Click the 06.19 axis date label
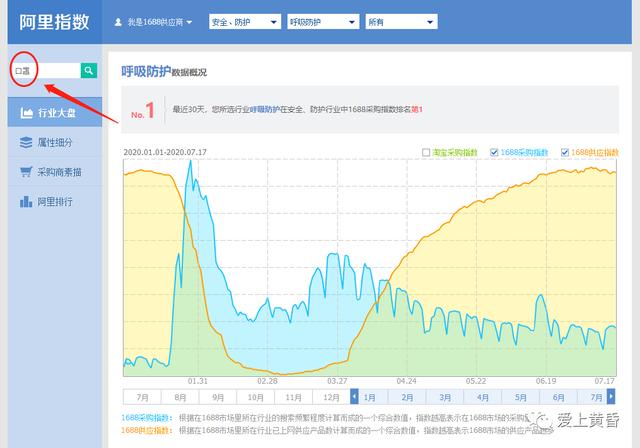The image size is (640, 448). click(546, 381)
